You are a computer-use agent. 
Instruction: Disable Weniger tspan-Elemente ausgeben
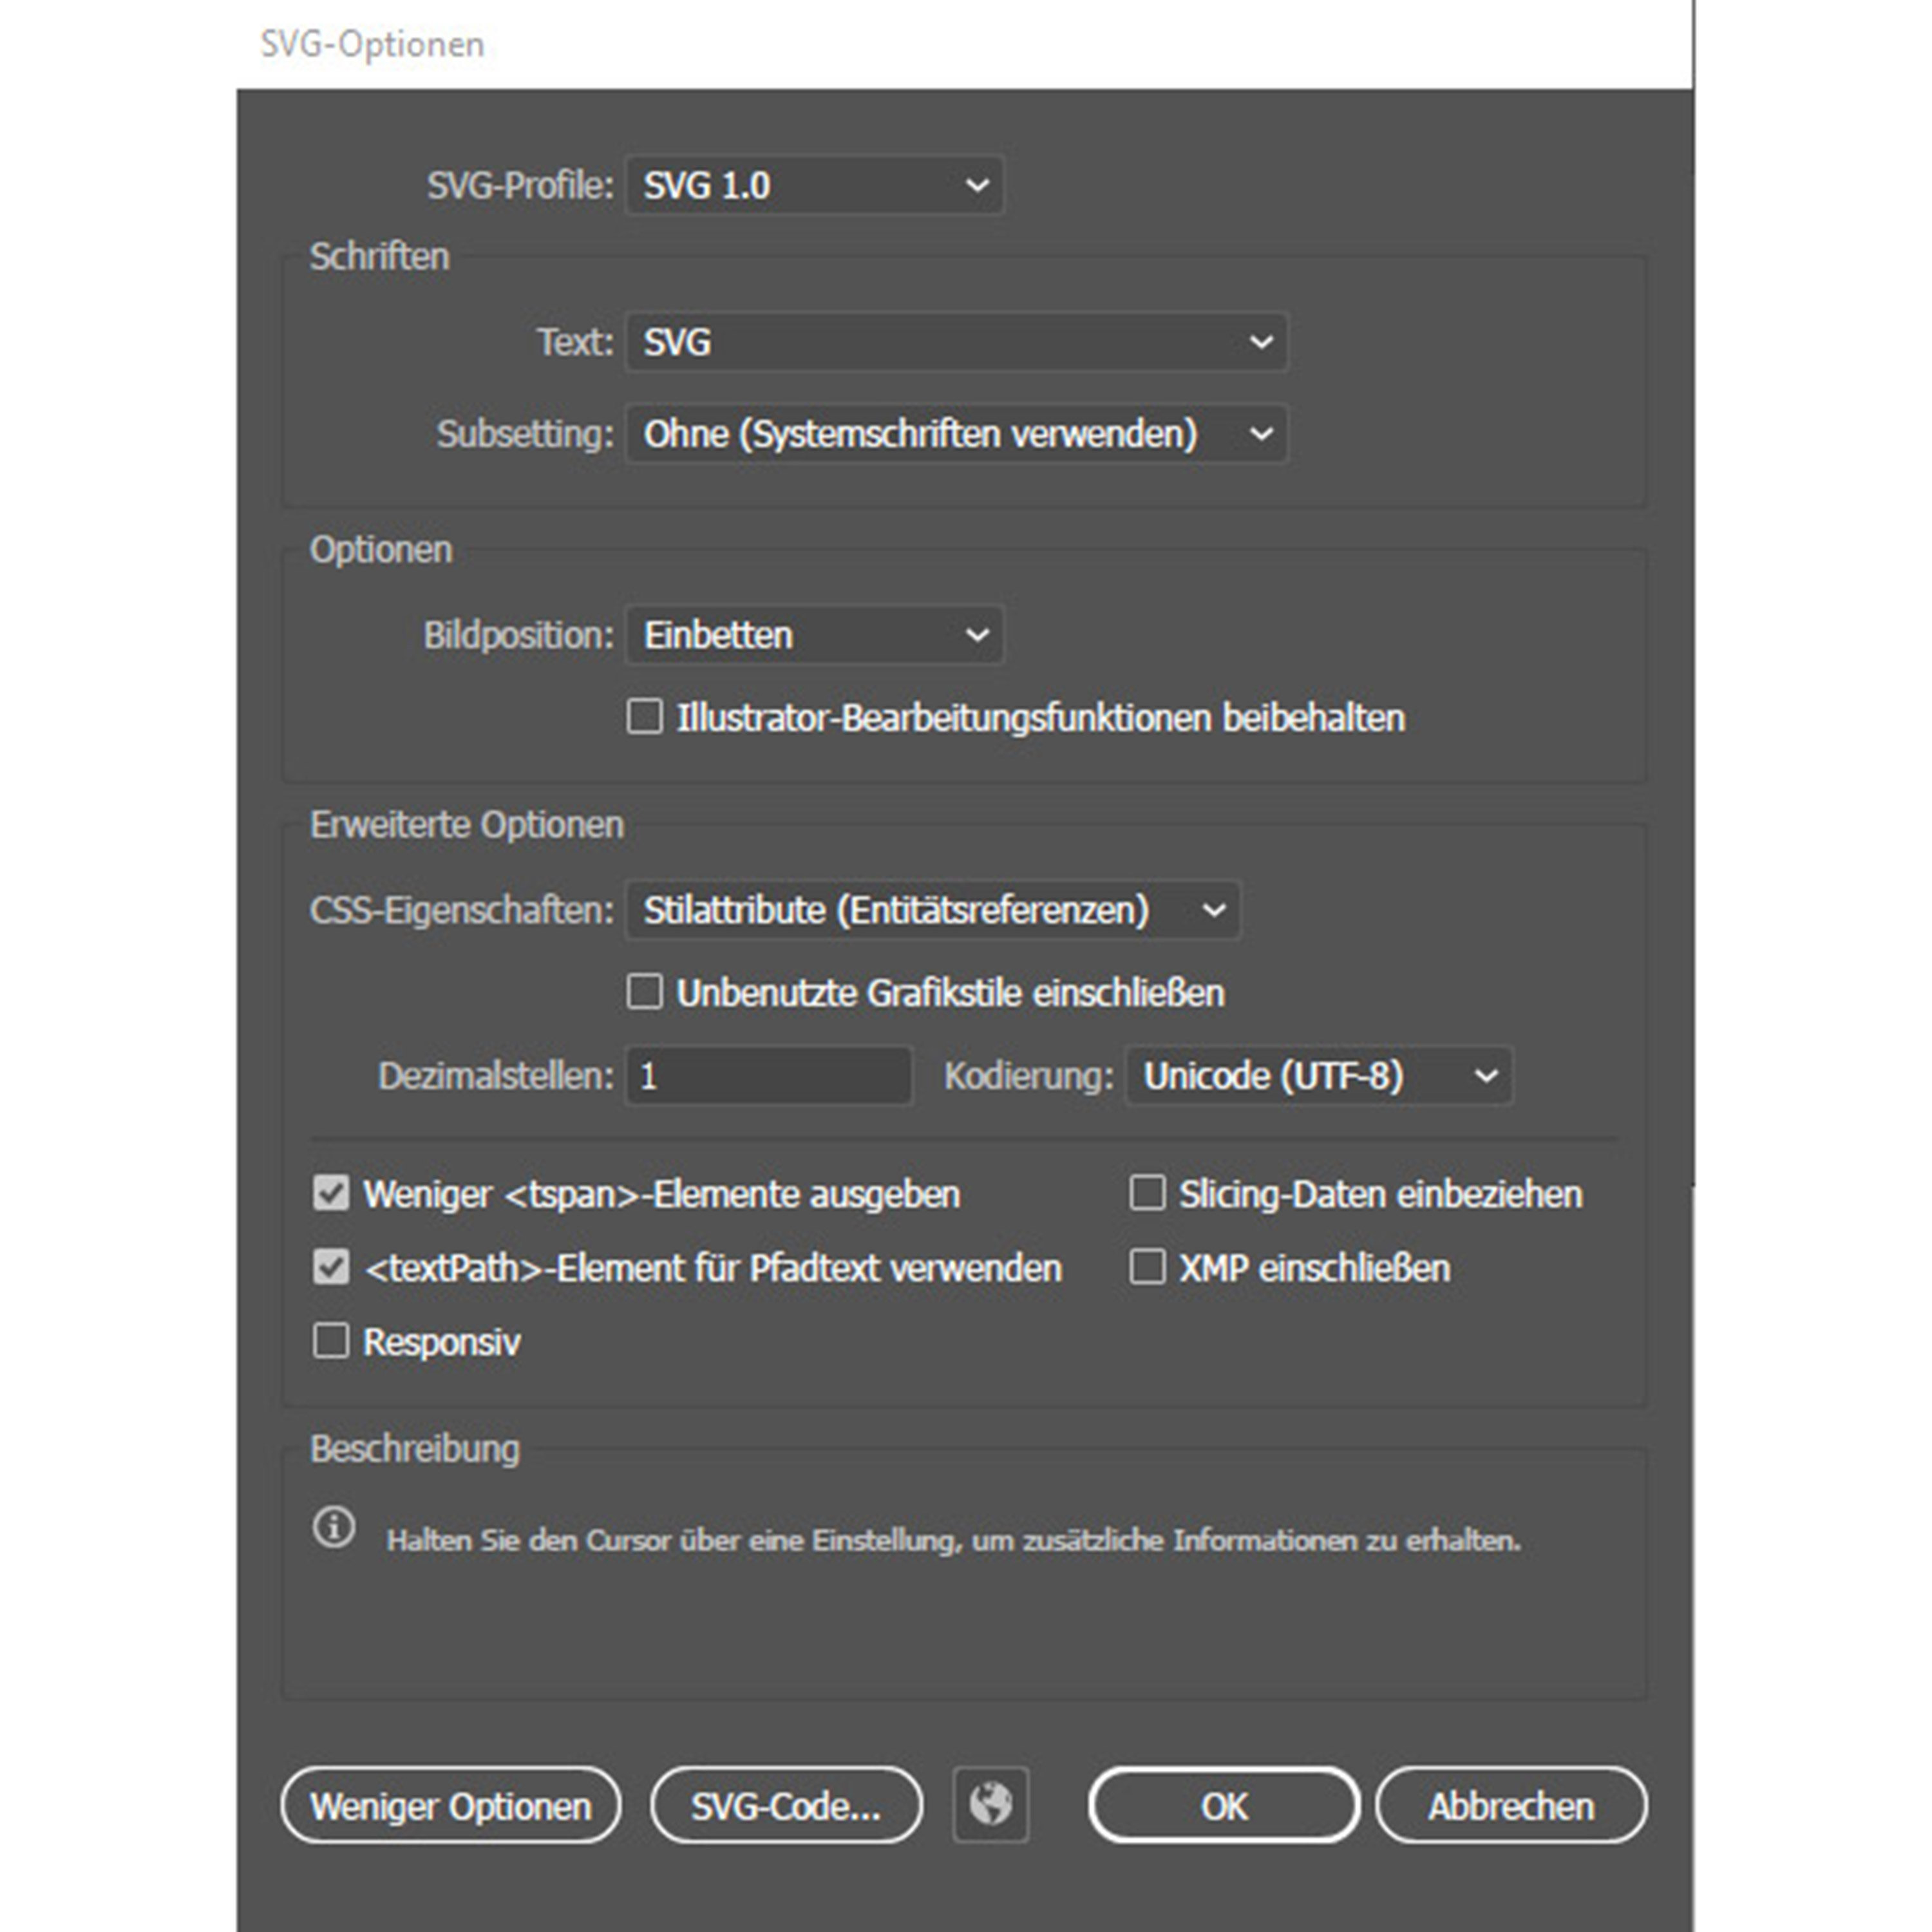[x=330, y=1193]
